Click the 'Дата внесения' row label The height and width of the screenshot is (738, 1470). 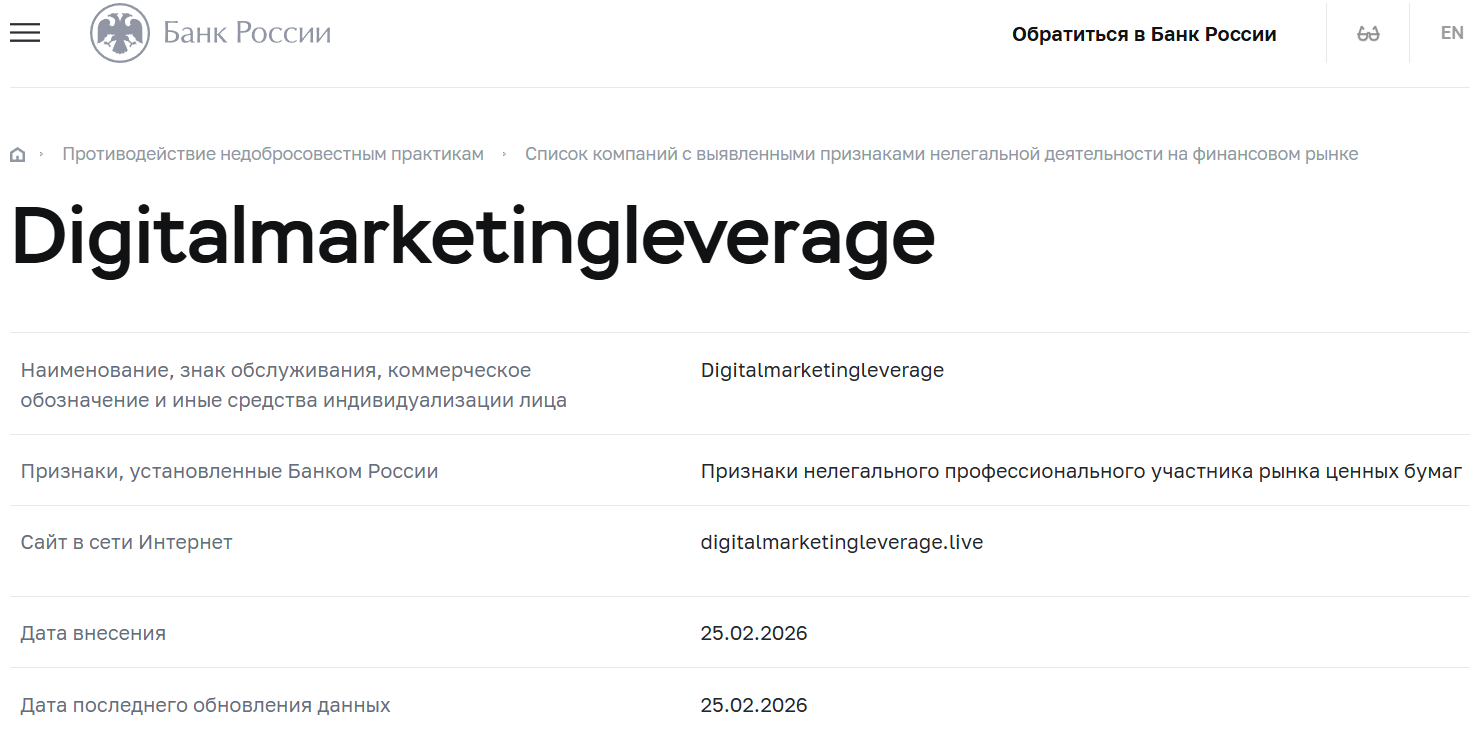(94, 632)
